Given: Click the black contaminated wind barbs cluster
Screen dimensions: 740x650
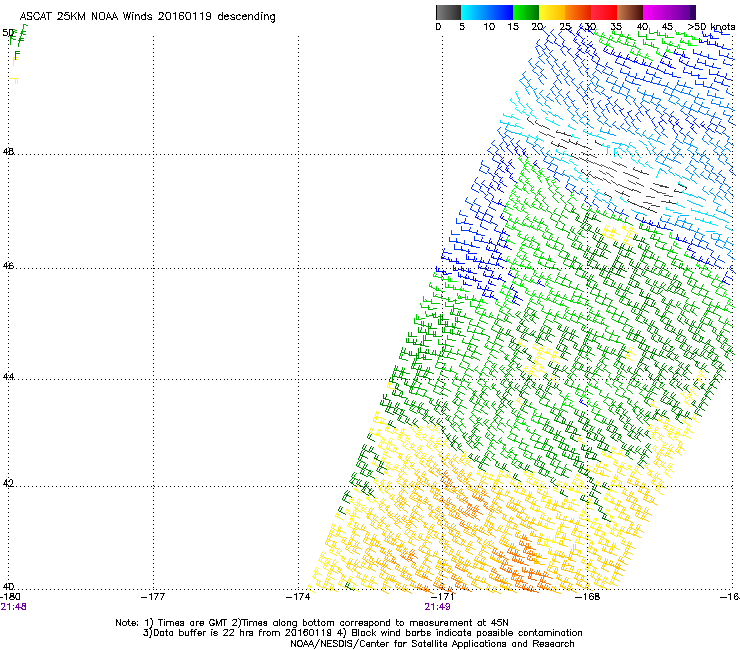Looking at the screenshot, I should tap(606, 163).
